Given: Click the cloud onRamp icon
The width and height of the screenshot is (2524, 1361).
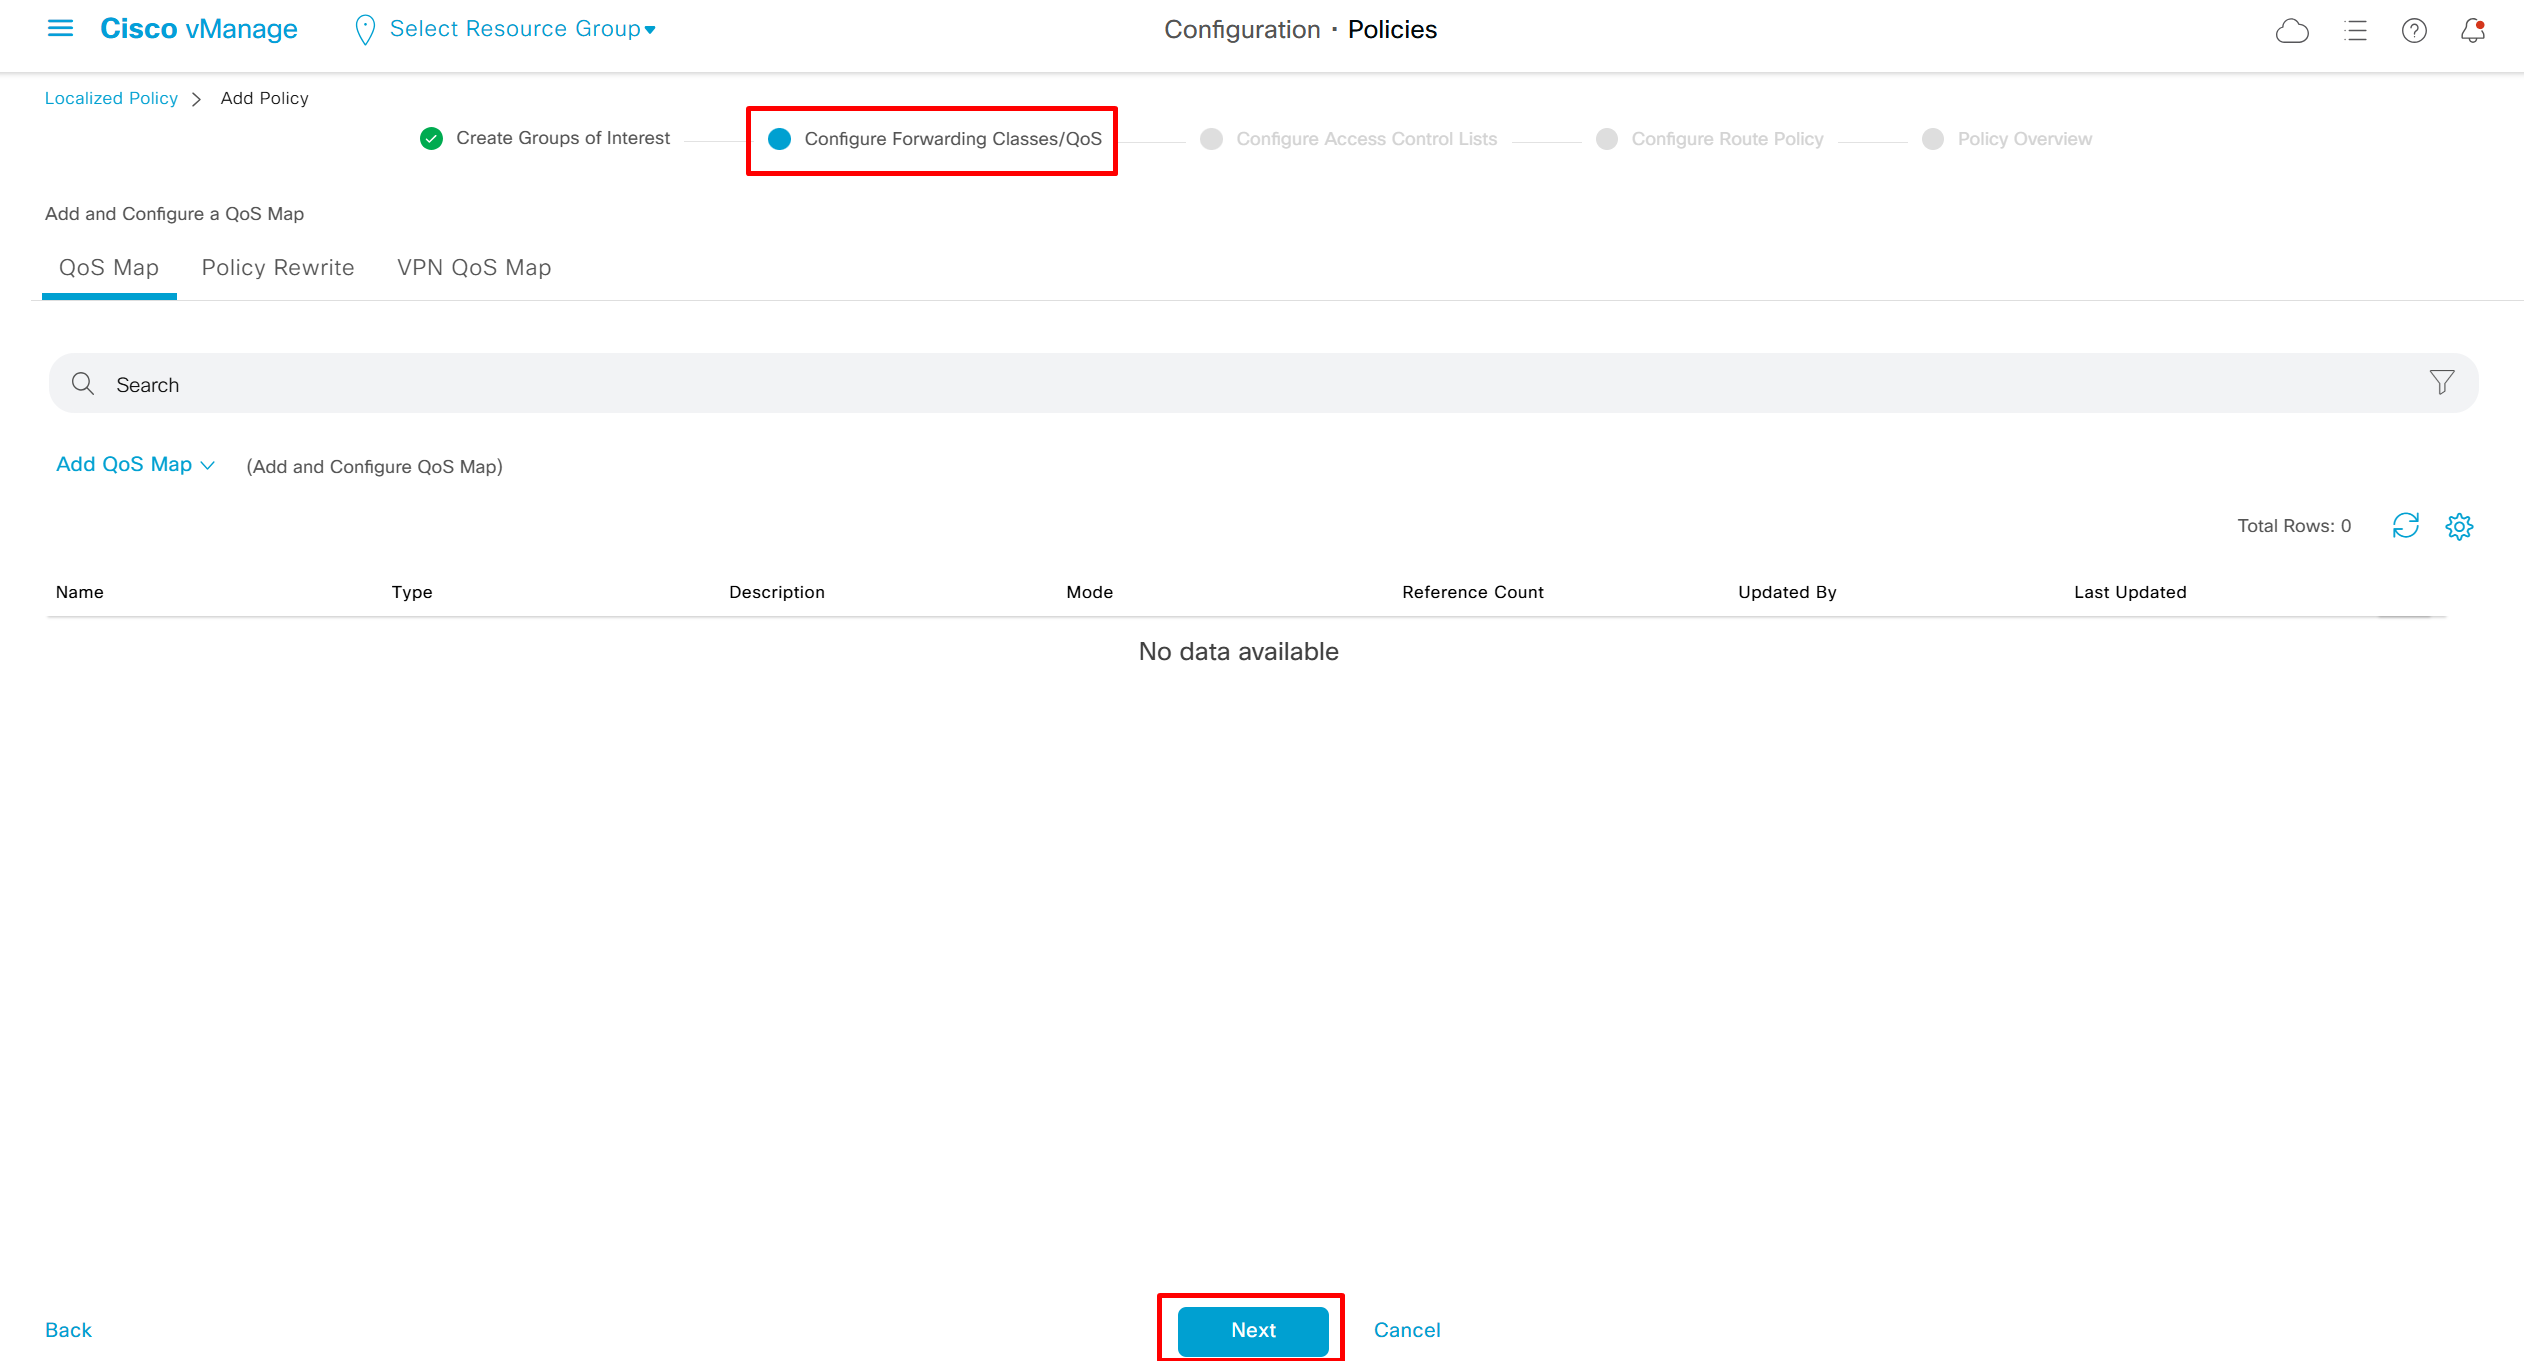Looking at the screenshot, I should [x=2292, y=31].
